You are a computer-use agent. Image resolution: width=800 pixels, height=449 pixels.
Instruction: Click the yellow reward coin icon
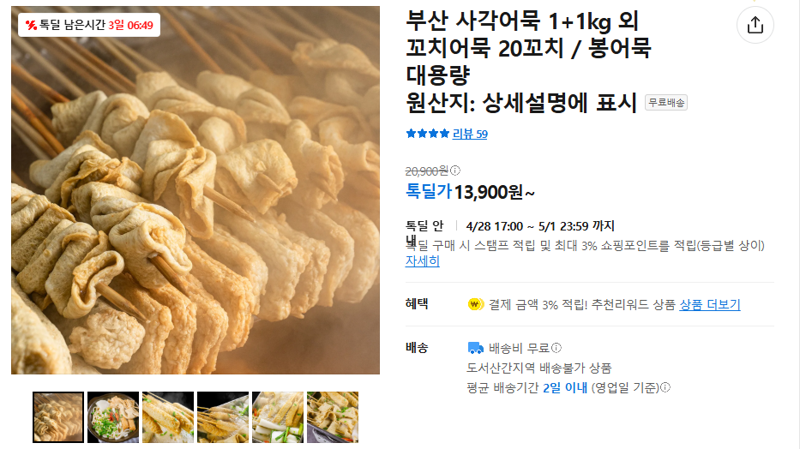[476, 305]
